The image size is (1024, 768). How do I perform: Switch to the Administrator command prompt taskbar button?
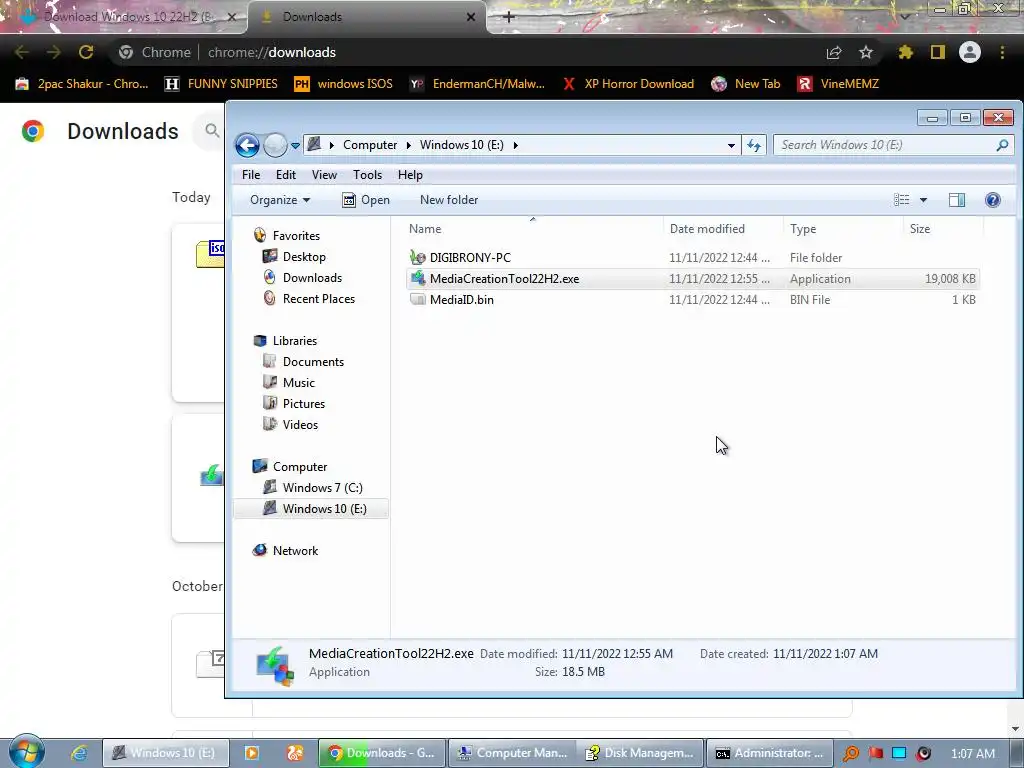[769, 753]
